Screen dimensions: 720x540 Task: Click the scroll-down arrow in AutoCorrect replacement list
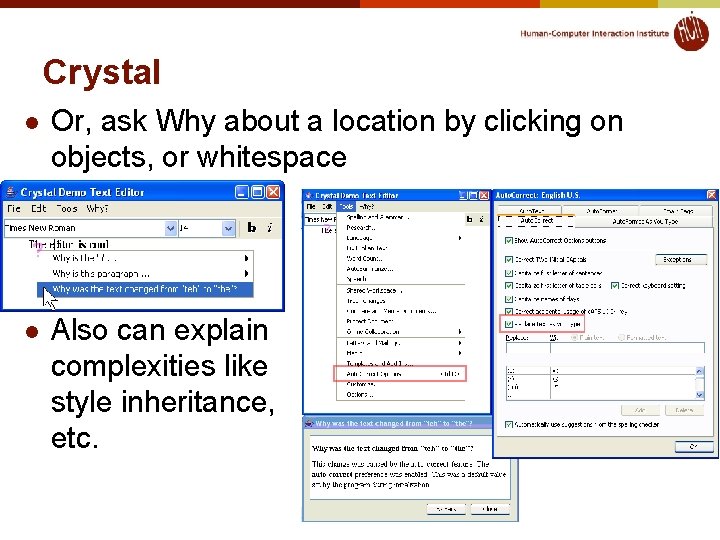(699, 394)
